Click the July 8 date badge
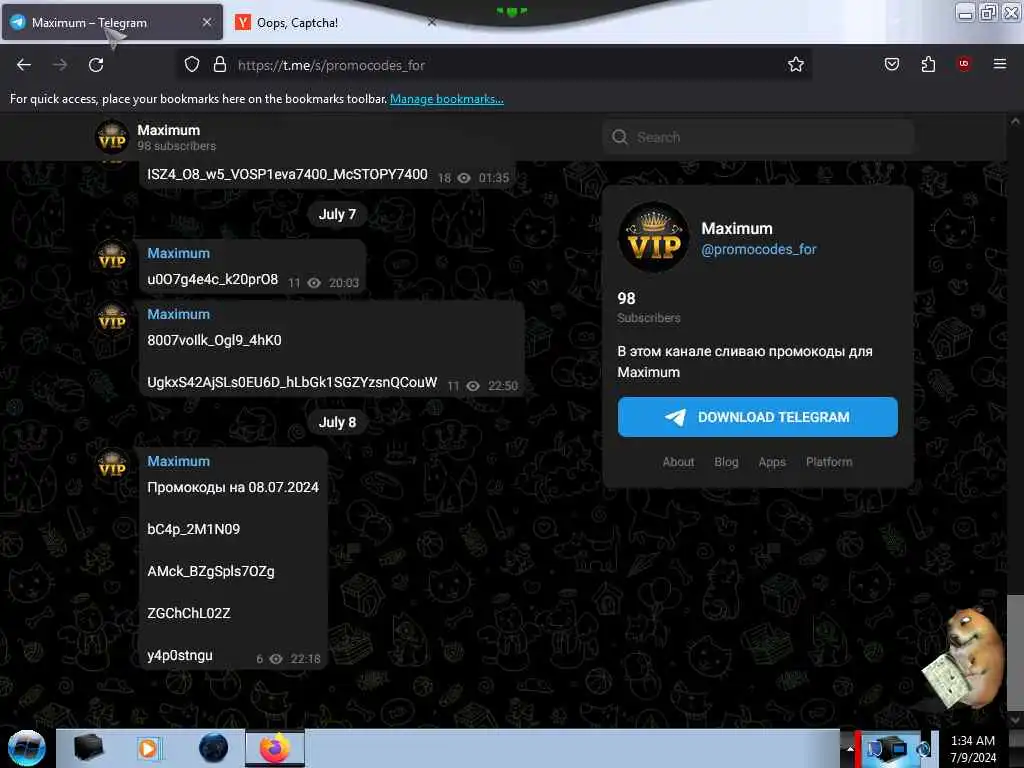 click(x=337, y=423)
